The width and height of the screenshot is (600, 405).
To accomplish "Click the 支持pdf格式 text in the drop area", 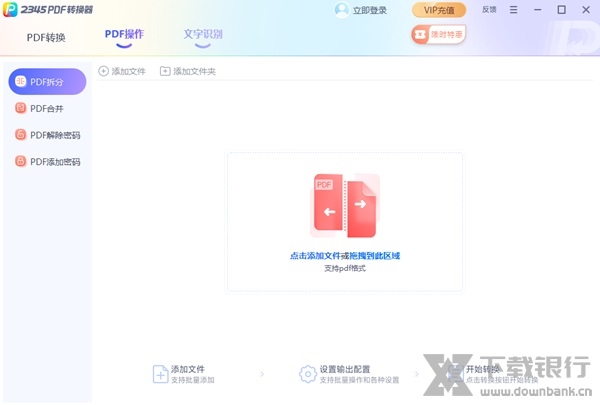I will tap(345, 268).
